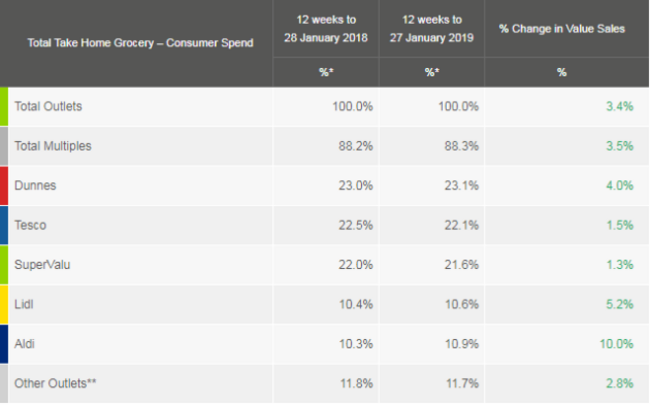
Task: Click the yellow Lidl color swatch
Action: [x=4, y=304]
